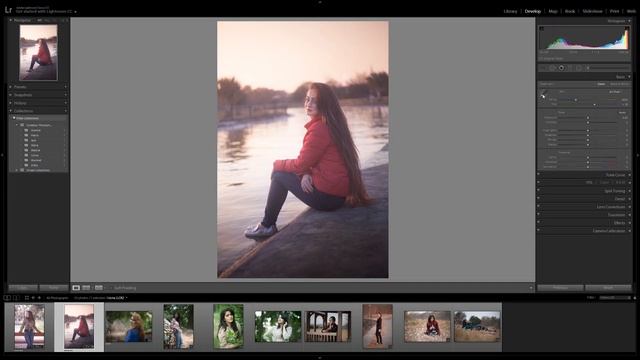This screenshot has width=640, height=360.
Task: Toggle Tone Curve panel on/off switch
Action: point(538,174)
